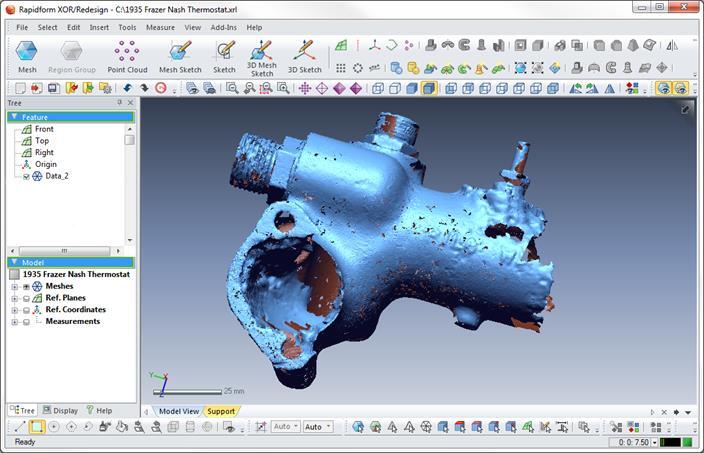Screen dimensions: 704x453
Task: Redo with the dark curved arrow
Action: pos(144,88)
